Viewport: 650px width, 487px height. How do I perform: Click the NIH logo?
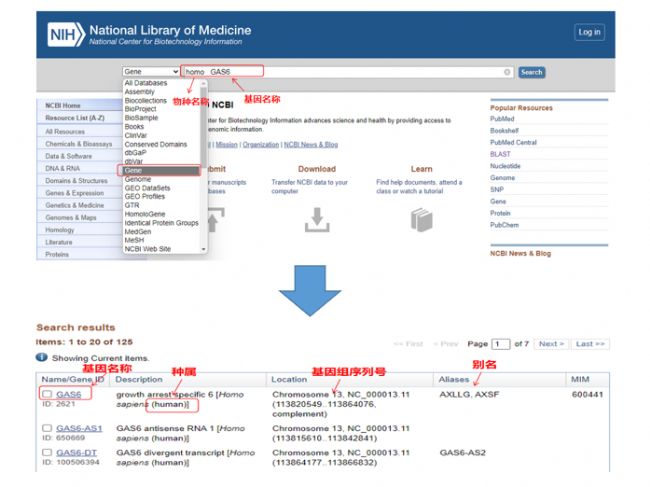click(66, 35)
